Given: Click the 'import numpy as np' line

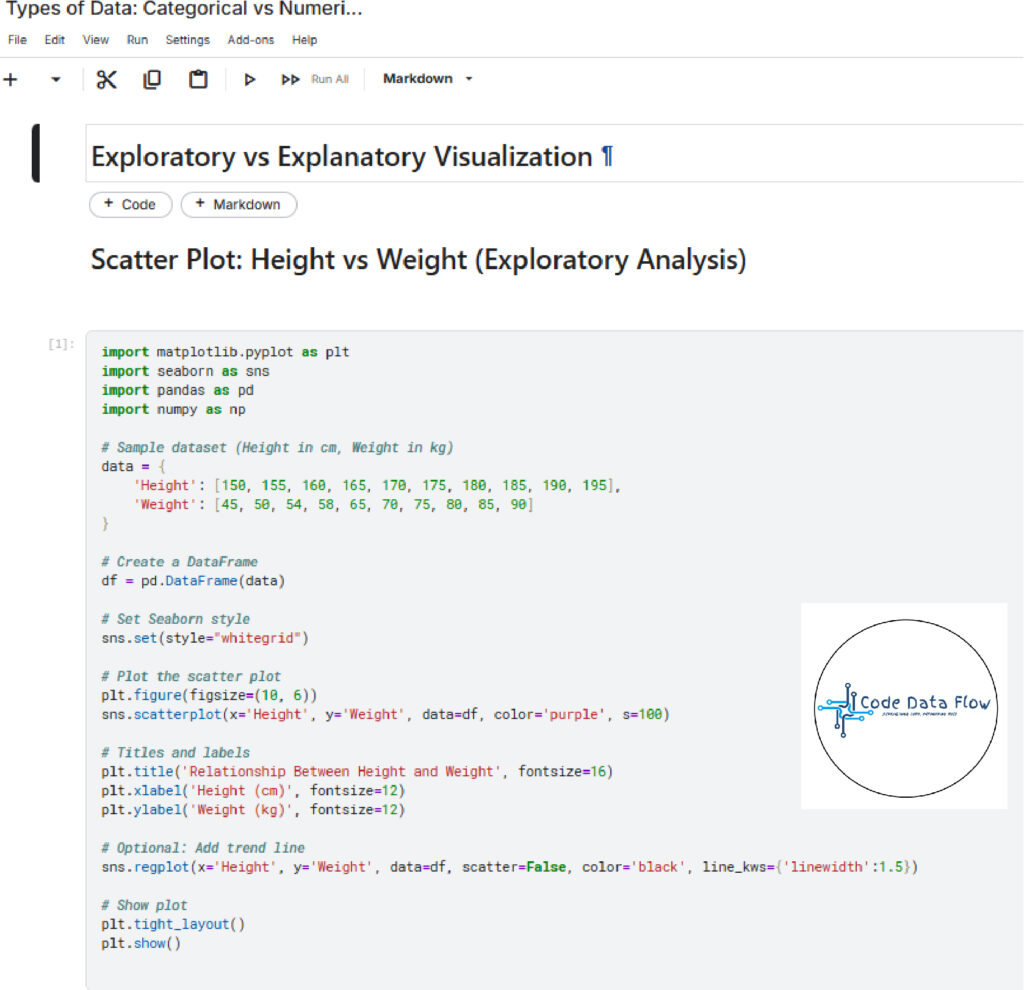Looking at the screenshot, I should point(174,409).
